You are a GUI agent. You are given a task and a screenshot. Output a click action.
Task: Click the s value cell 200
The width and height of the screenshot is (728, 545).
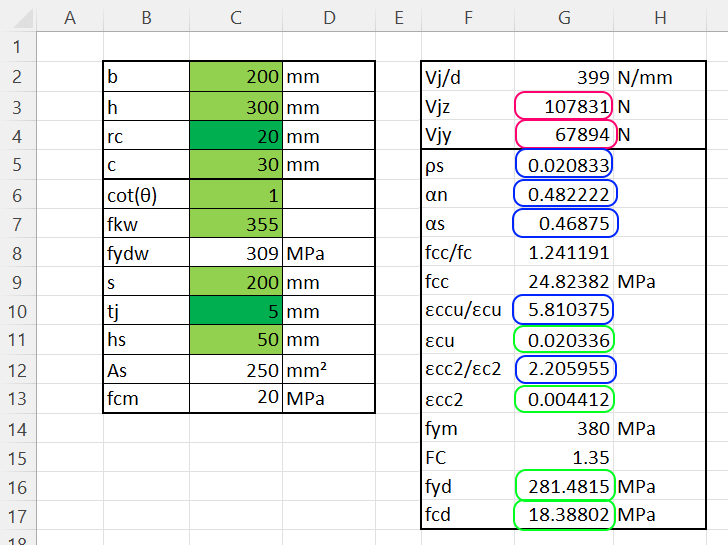click(x=236, y=281)
